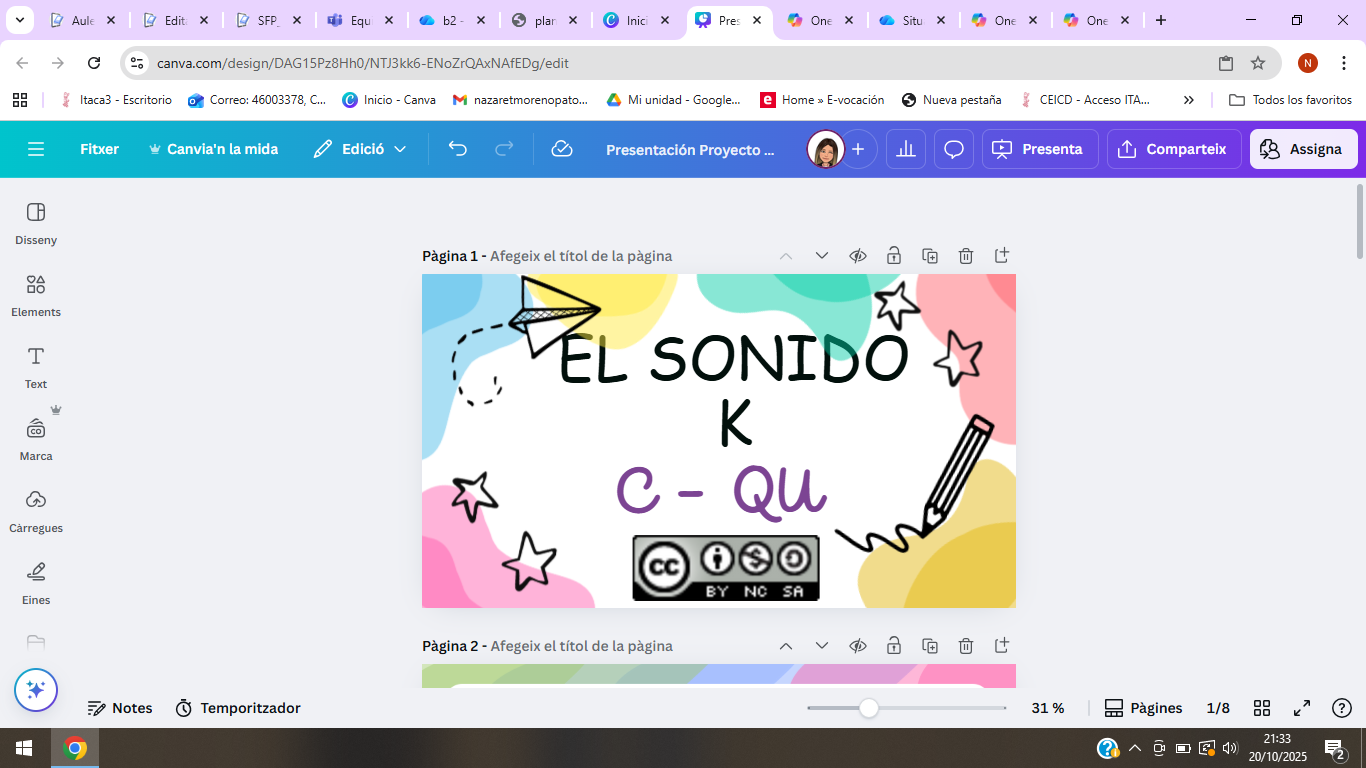Open the Eines tools panel
The height and width of the screenshot is (768, 1366).
(36, 583)
